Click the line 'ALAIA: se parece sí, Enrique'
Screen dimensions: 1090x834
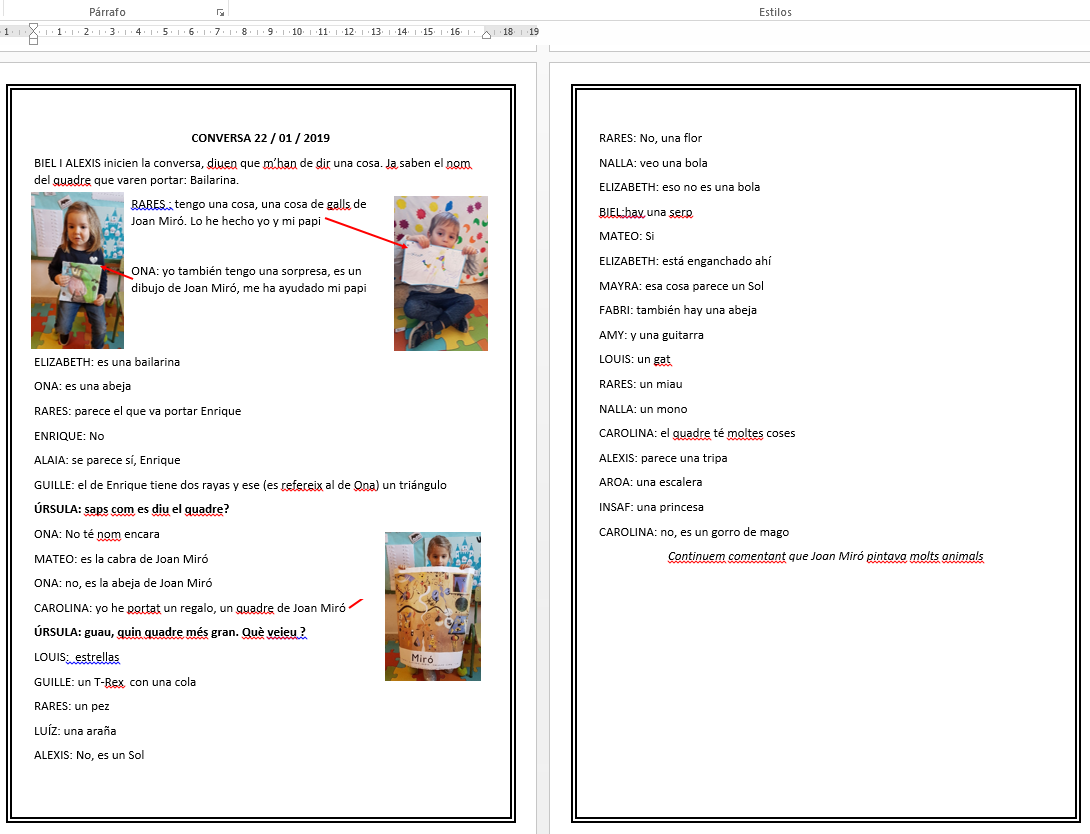click(x=107, y=460)
